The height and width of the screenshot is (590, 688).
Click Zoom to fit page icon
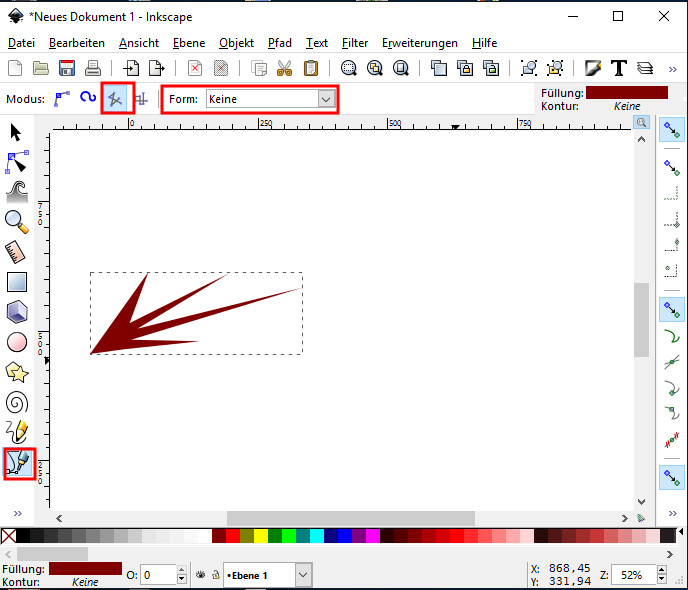pos(401,68)
